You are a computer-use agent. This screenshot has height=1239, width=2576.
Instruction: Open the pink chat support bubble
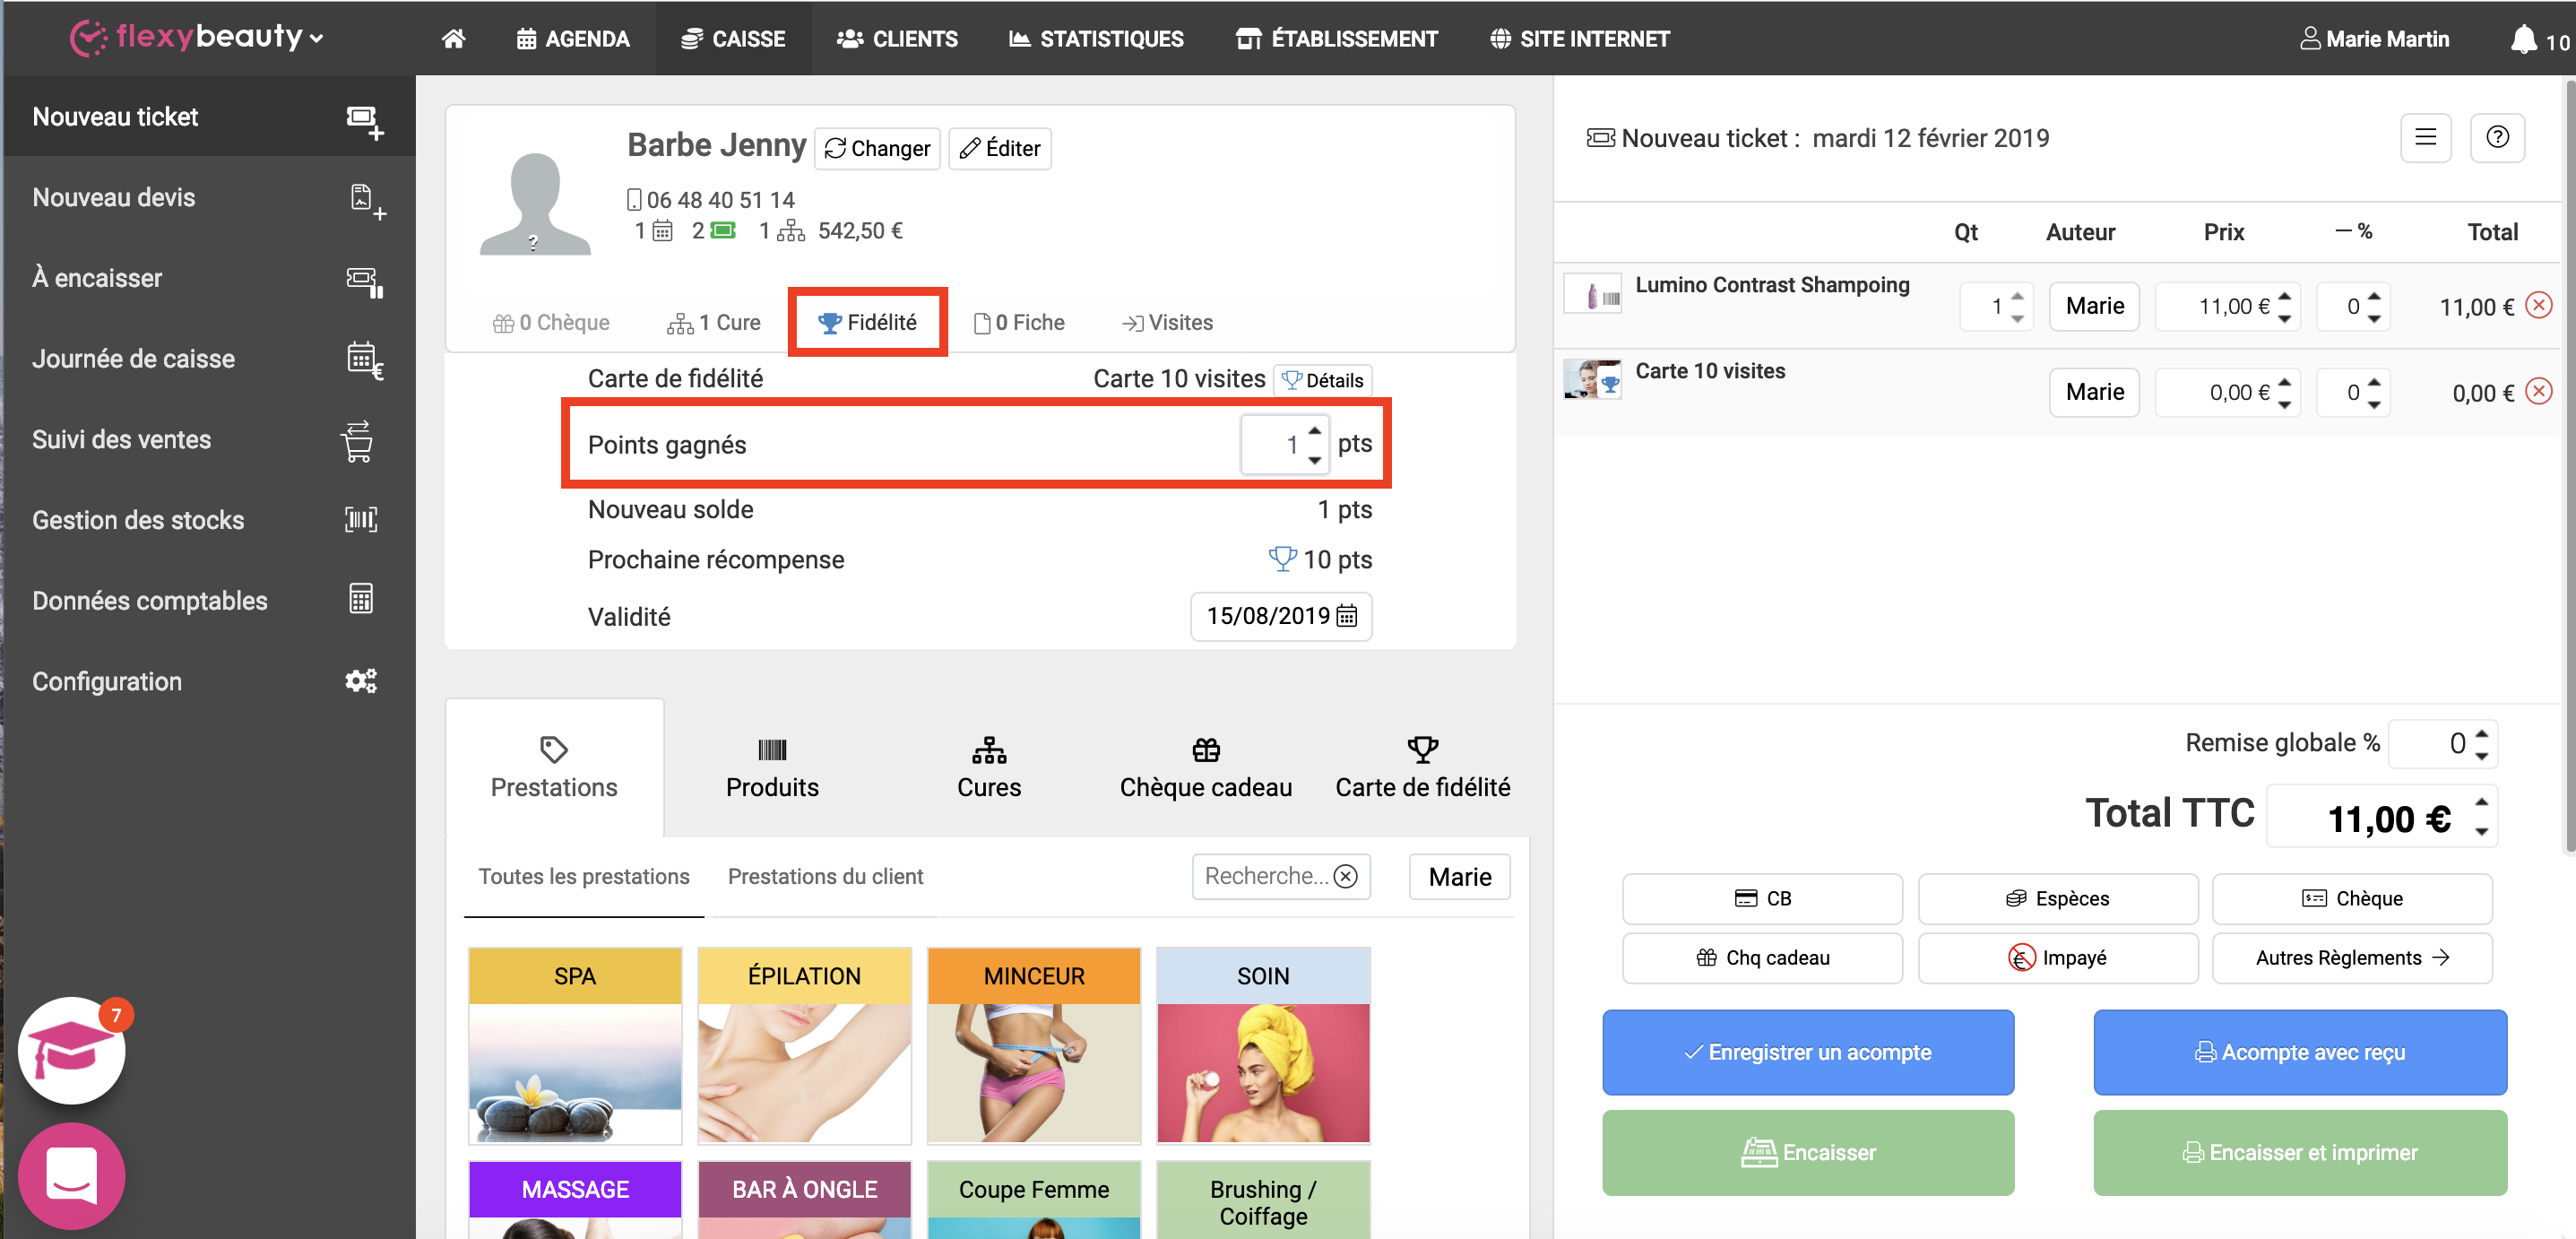tap(71, 1176)
